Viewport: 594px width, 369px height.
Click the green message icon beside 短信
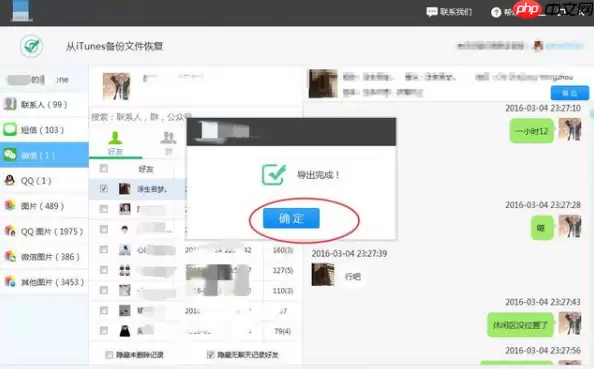click(10, 129)
